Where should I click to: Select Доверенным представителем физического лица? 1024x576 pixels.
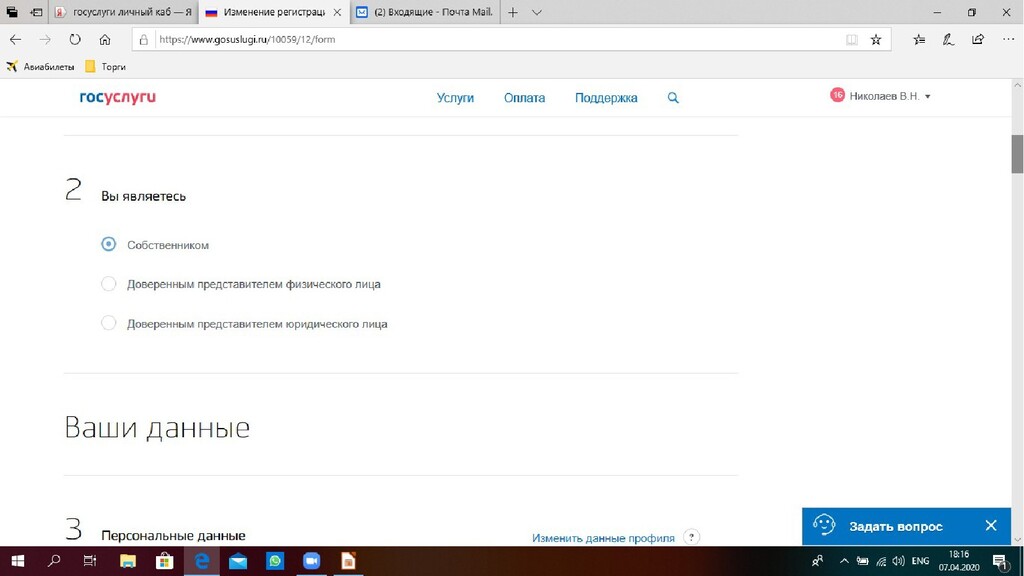(x=108, y=284)
